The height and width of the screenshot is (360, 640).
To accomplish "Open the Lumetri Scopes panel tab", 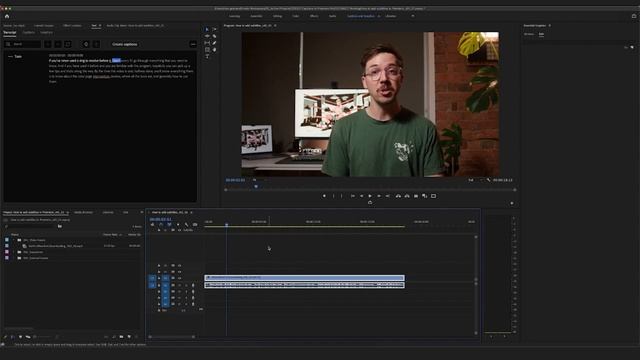I will [x=44, y=25].
